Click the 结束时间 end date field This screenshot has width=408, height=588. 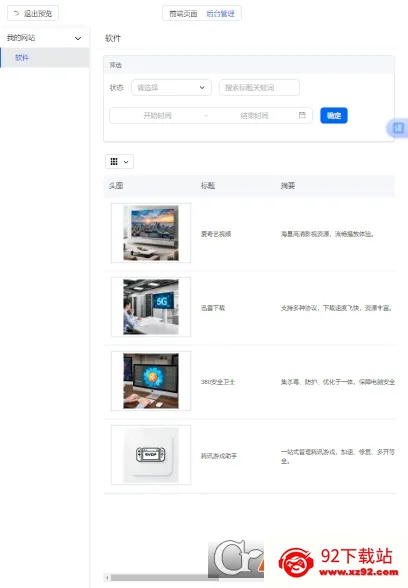[254, 116]
